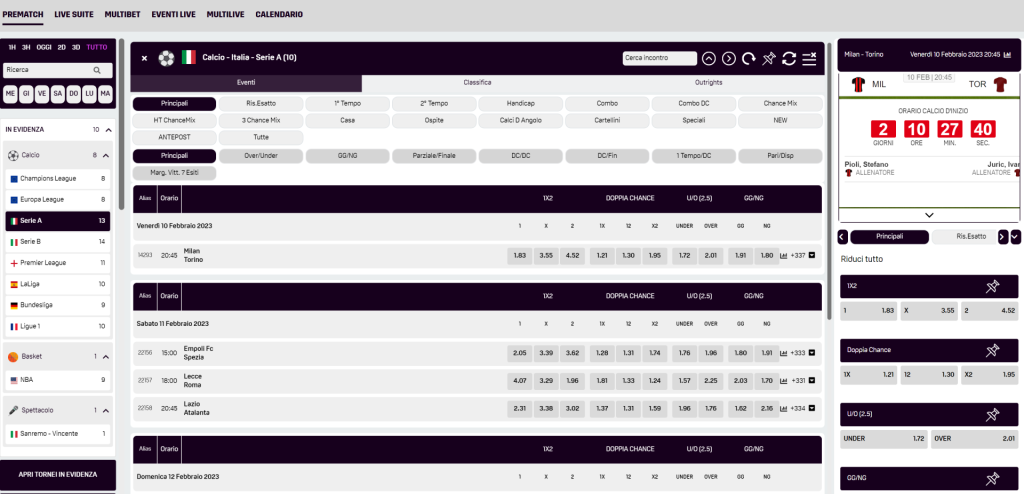Toggle the LU weekday filter
1024x494 pixels.
click(x=89, y=94)
